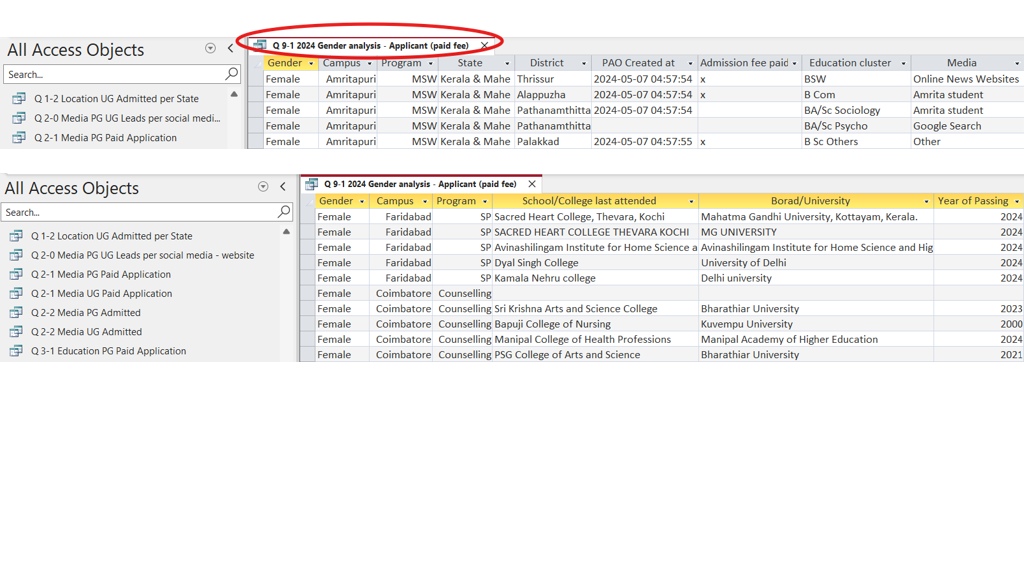Open the State column filter dropdown

(x=507, y=64)
